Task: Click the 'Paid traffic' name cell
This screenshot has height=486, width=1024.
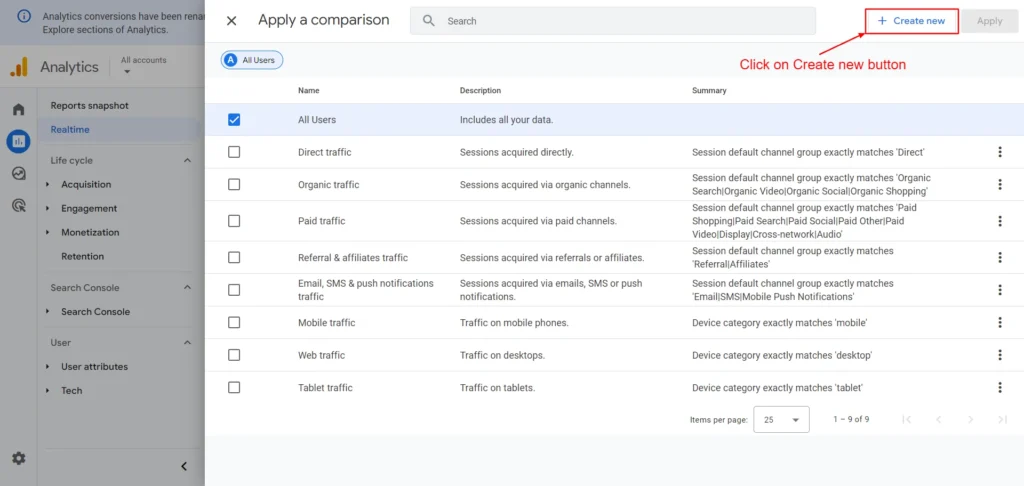Action: point(321,221)
